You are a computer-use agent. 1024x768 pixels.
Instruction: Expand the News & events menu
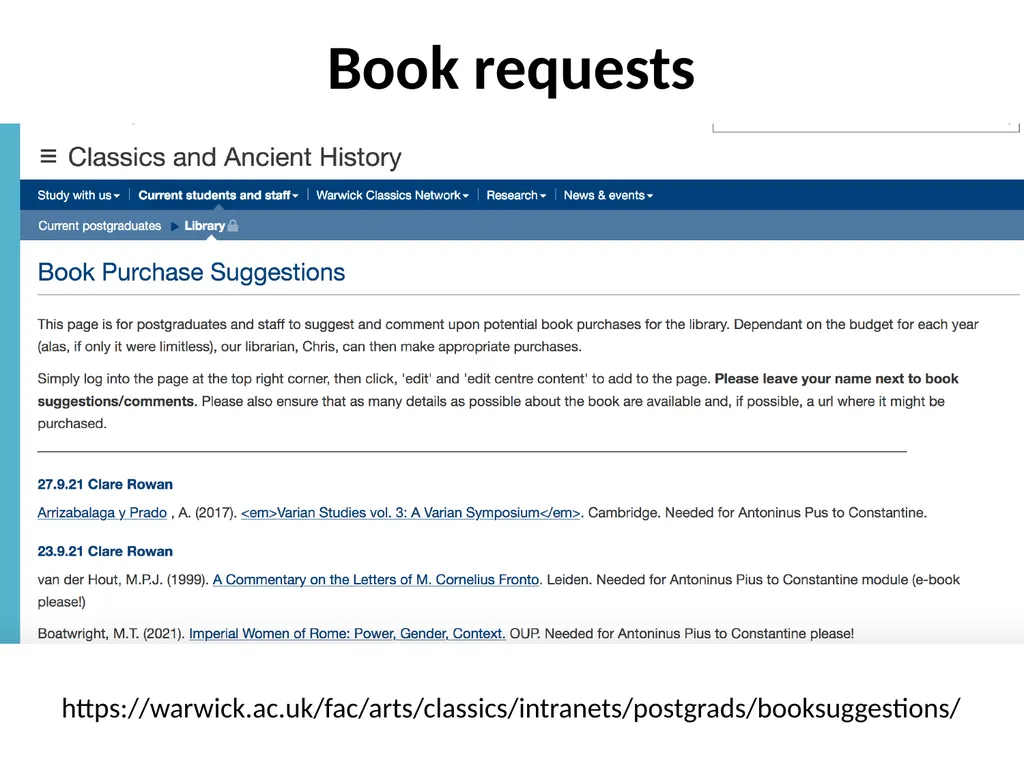(608, 195)
